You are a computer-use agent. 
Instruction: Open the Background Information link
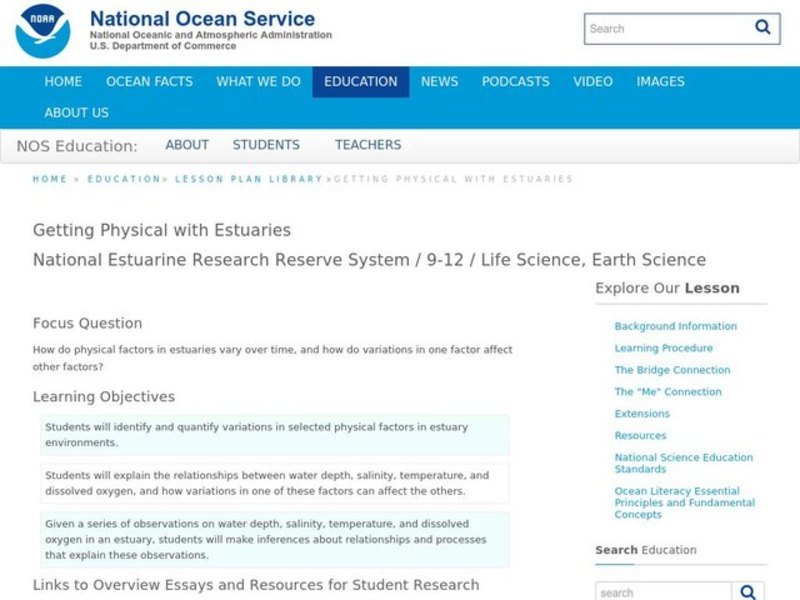click(676, 326)
